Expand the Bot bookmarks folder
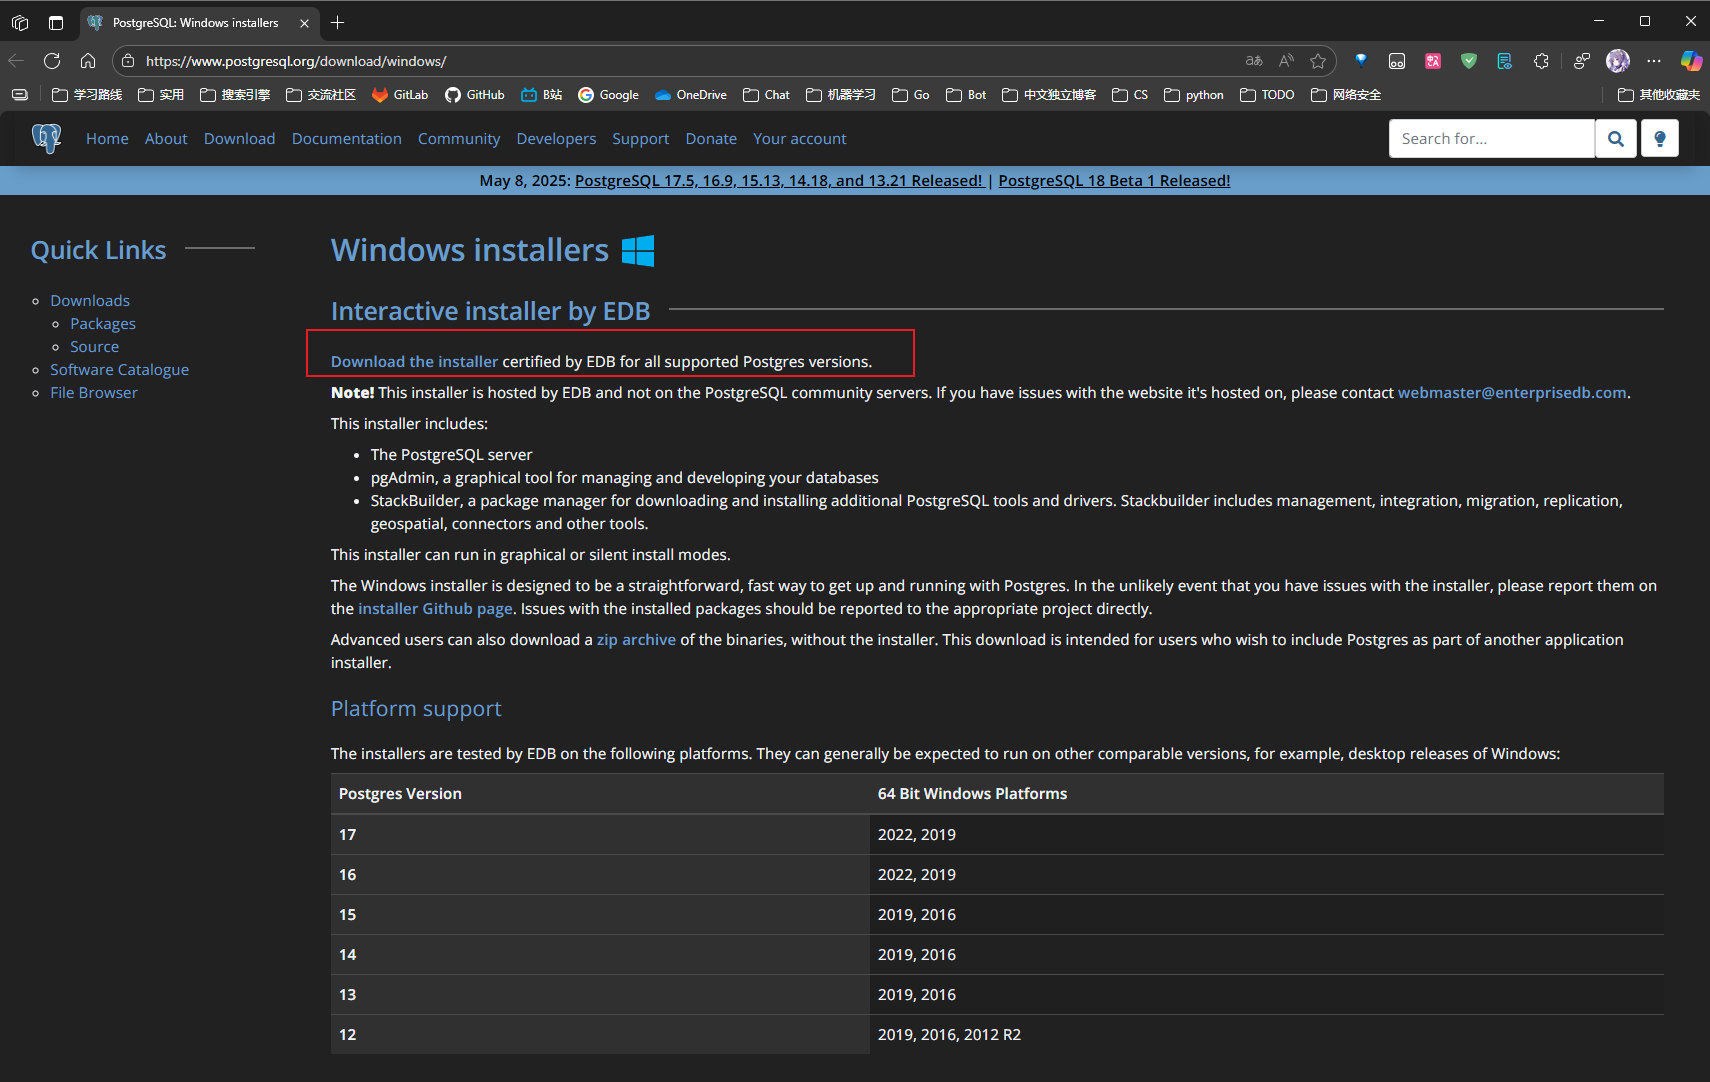The image size is (1710, 1082). (x=967, y=95)
